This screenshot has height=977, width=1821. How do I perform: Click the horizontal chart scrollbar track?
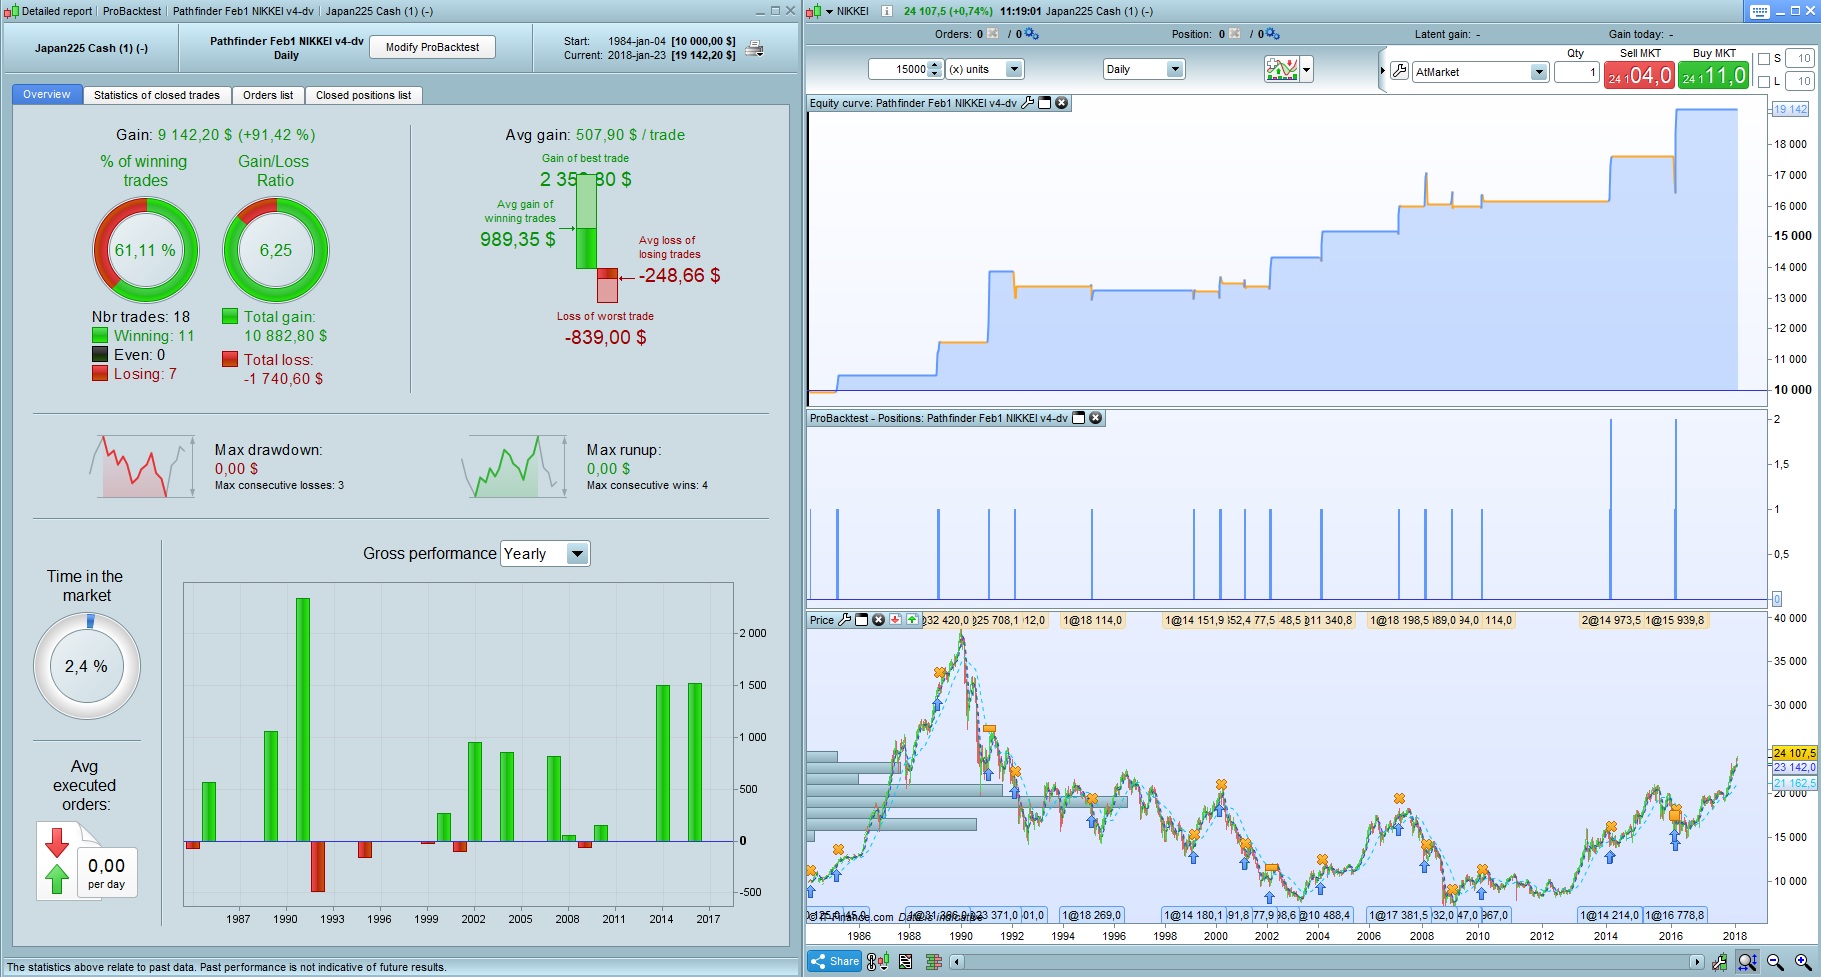[x=1327, y=962]
